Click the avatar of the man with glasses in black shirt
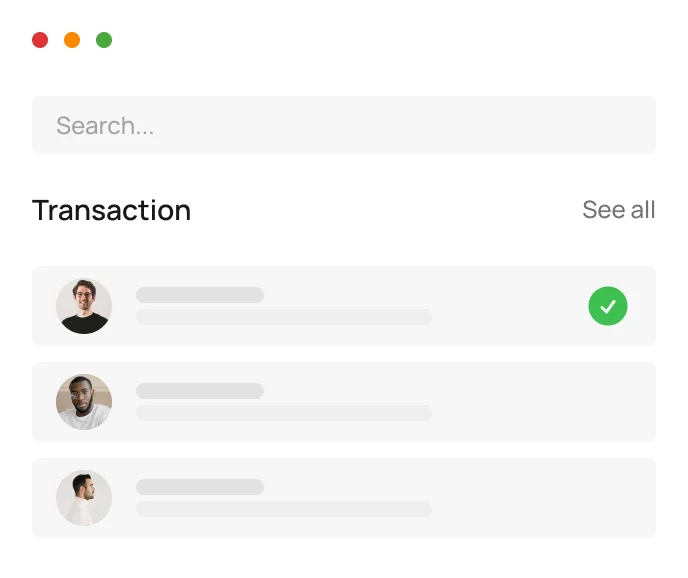Viewport: 688px width, 578px height. 84,306
